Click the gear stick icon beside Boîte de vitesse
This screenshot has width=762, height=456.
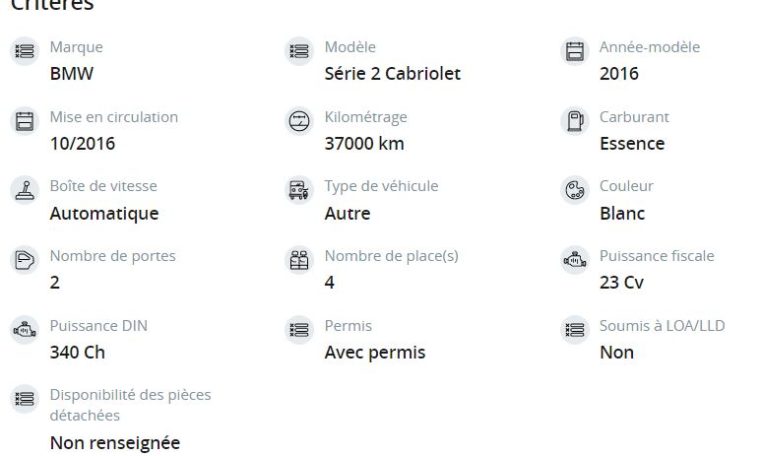[x=25, y=190]
